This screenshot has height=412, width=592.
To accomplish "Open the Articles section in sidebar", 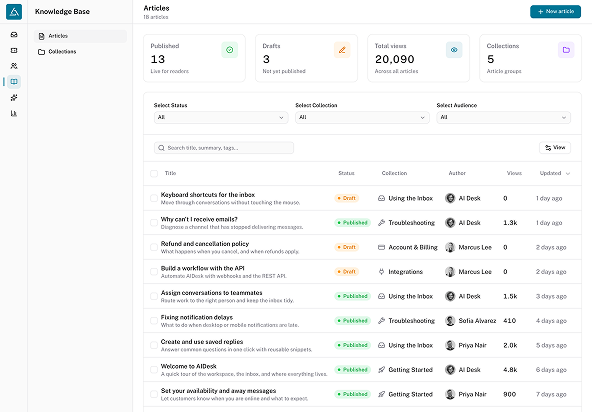I will 80,36.
